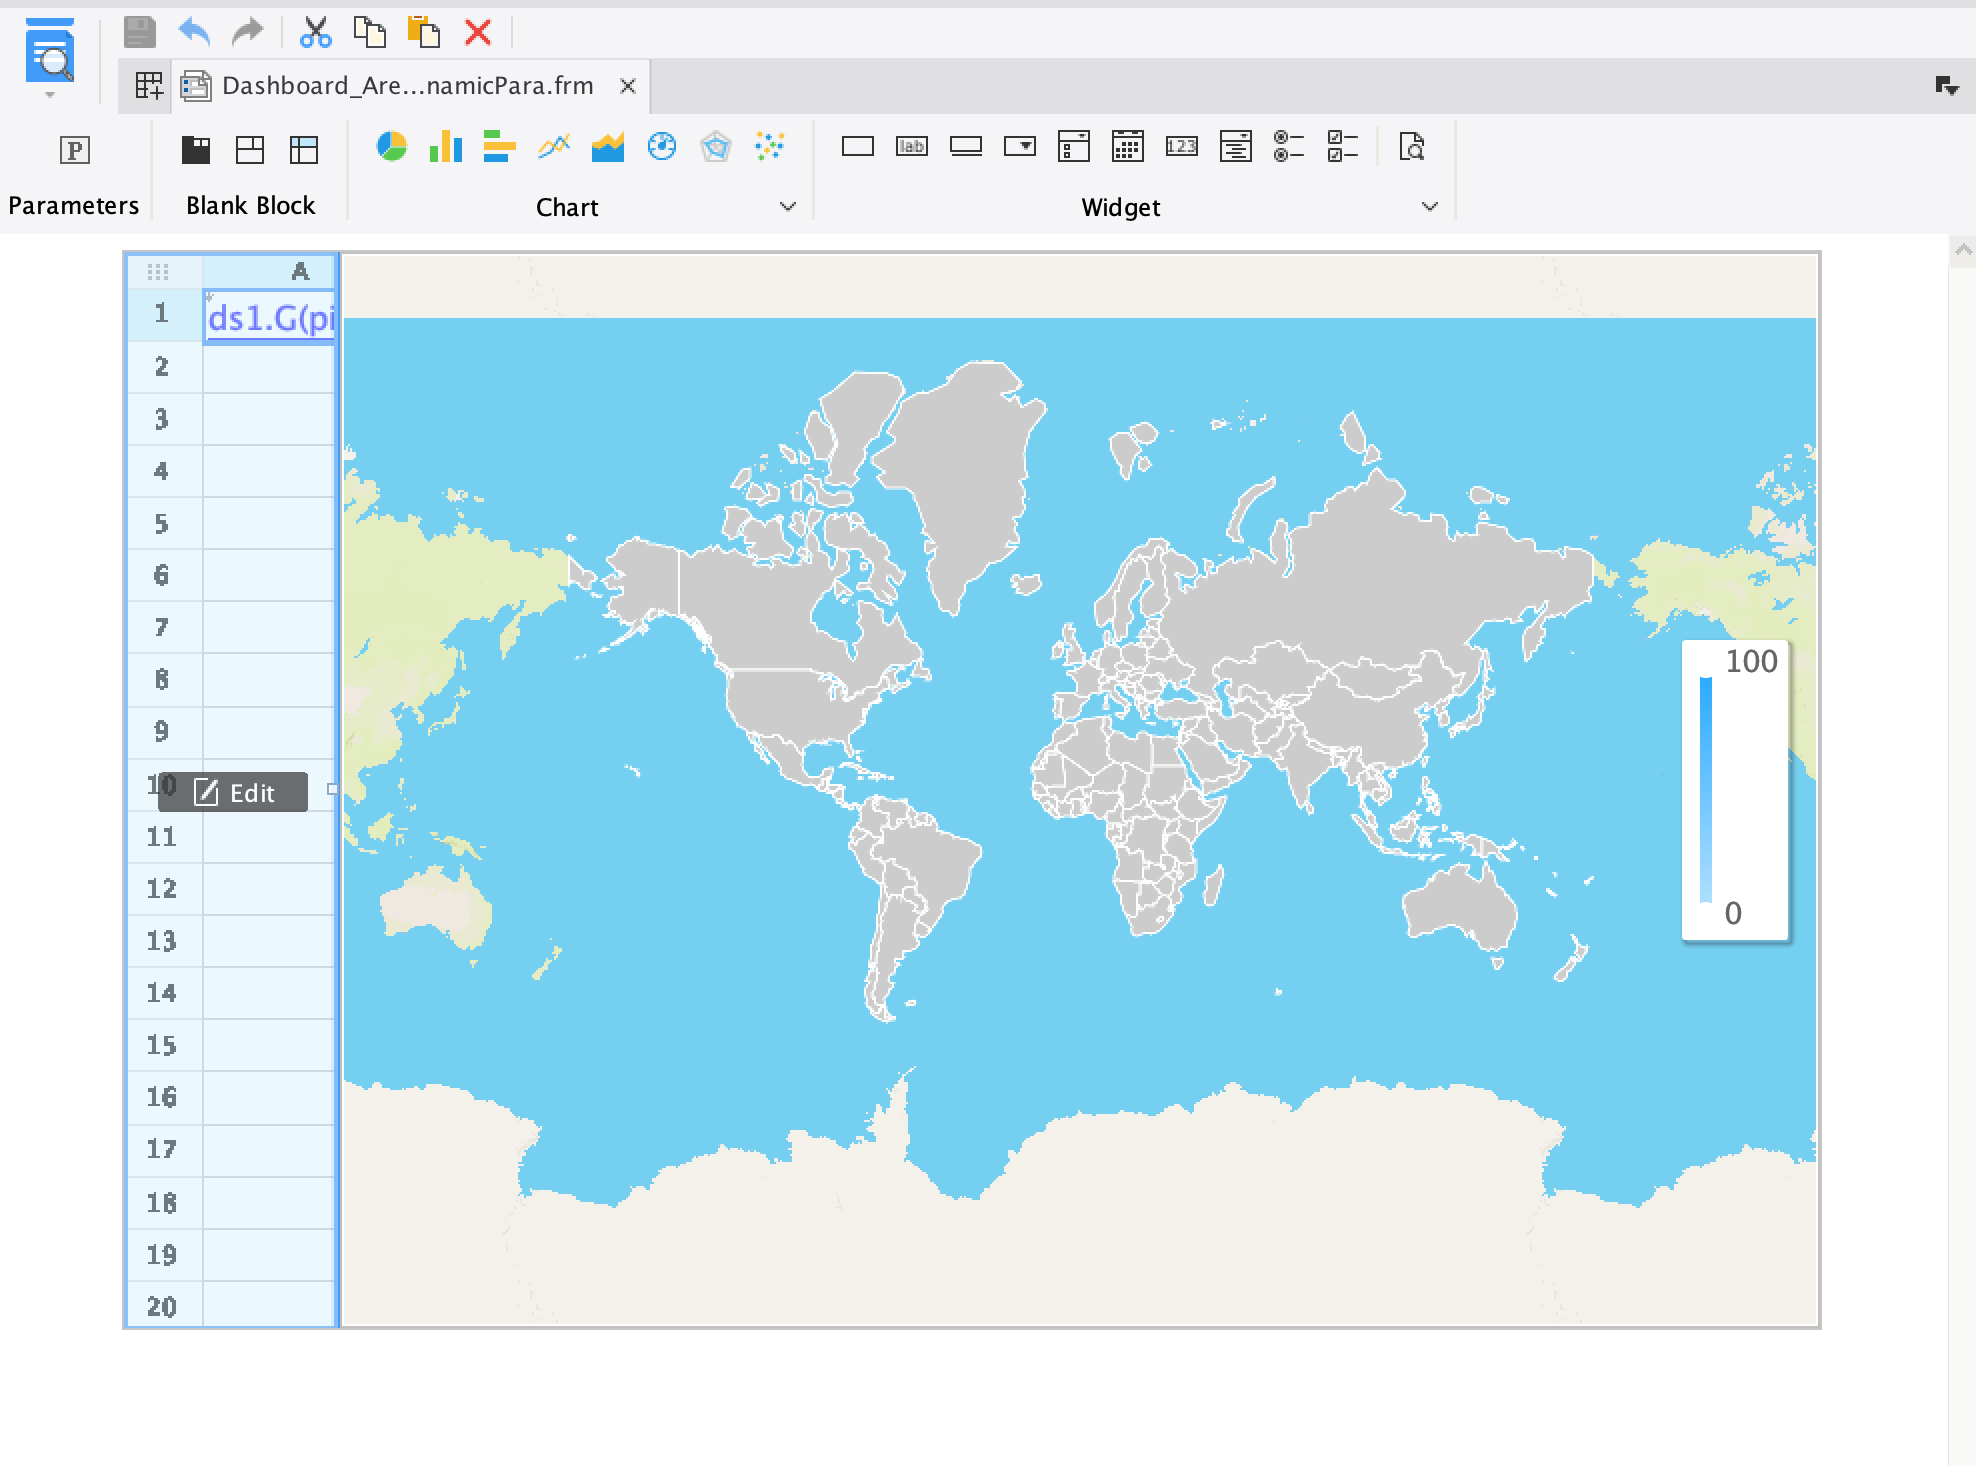Add a radar chart
The image size is (1976, 1466).
click(716, 147)
